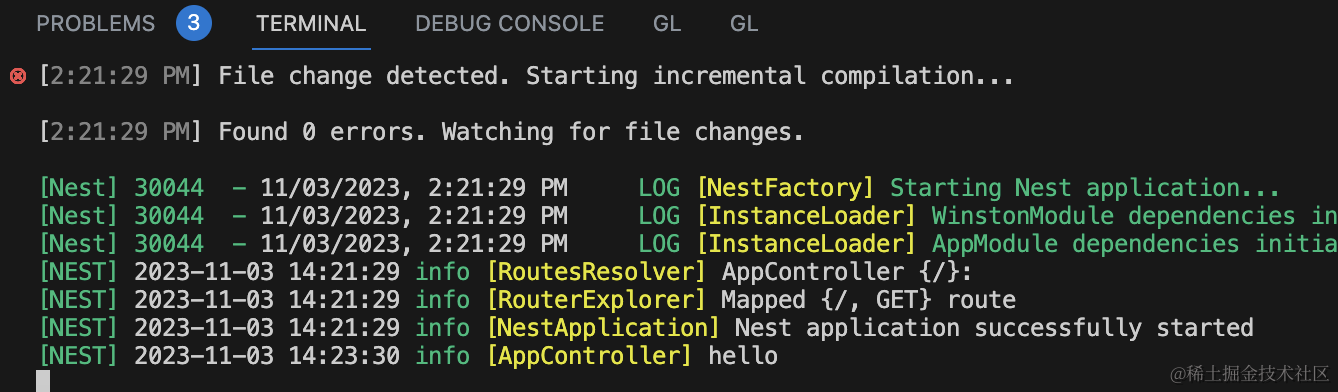The image size is (1338, 392).
Task: Switch to the TERMINAL tab
Action: 311,23
